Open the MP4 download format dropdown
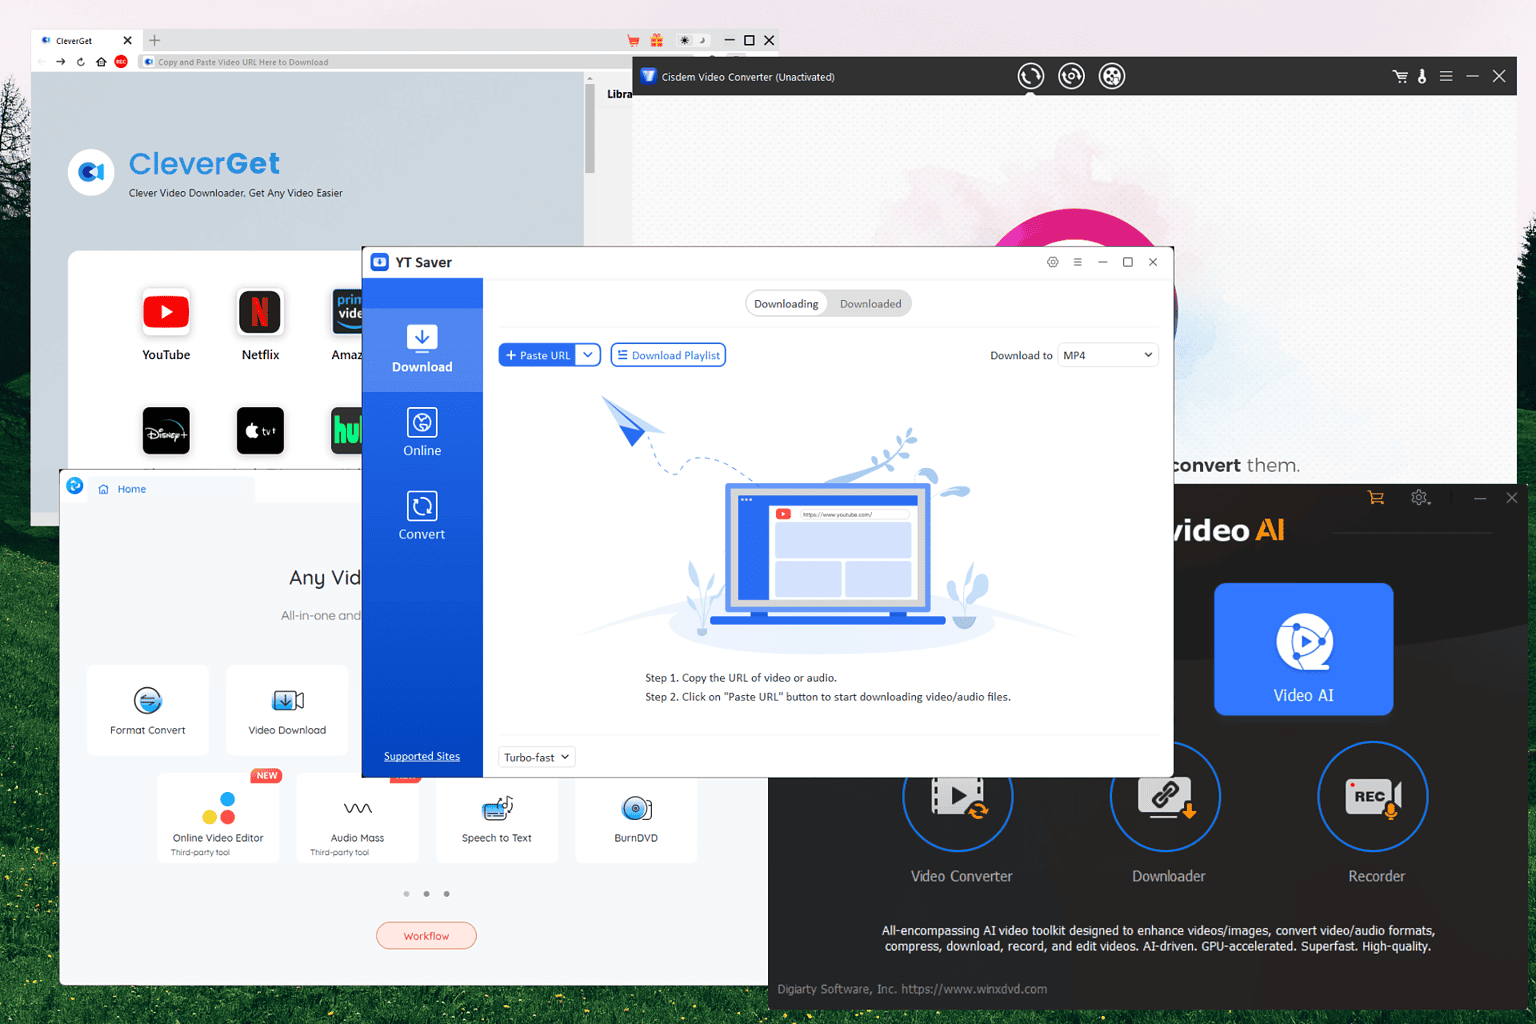This screenshot has width=1536, height=1024. [x=1107, y=354]
